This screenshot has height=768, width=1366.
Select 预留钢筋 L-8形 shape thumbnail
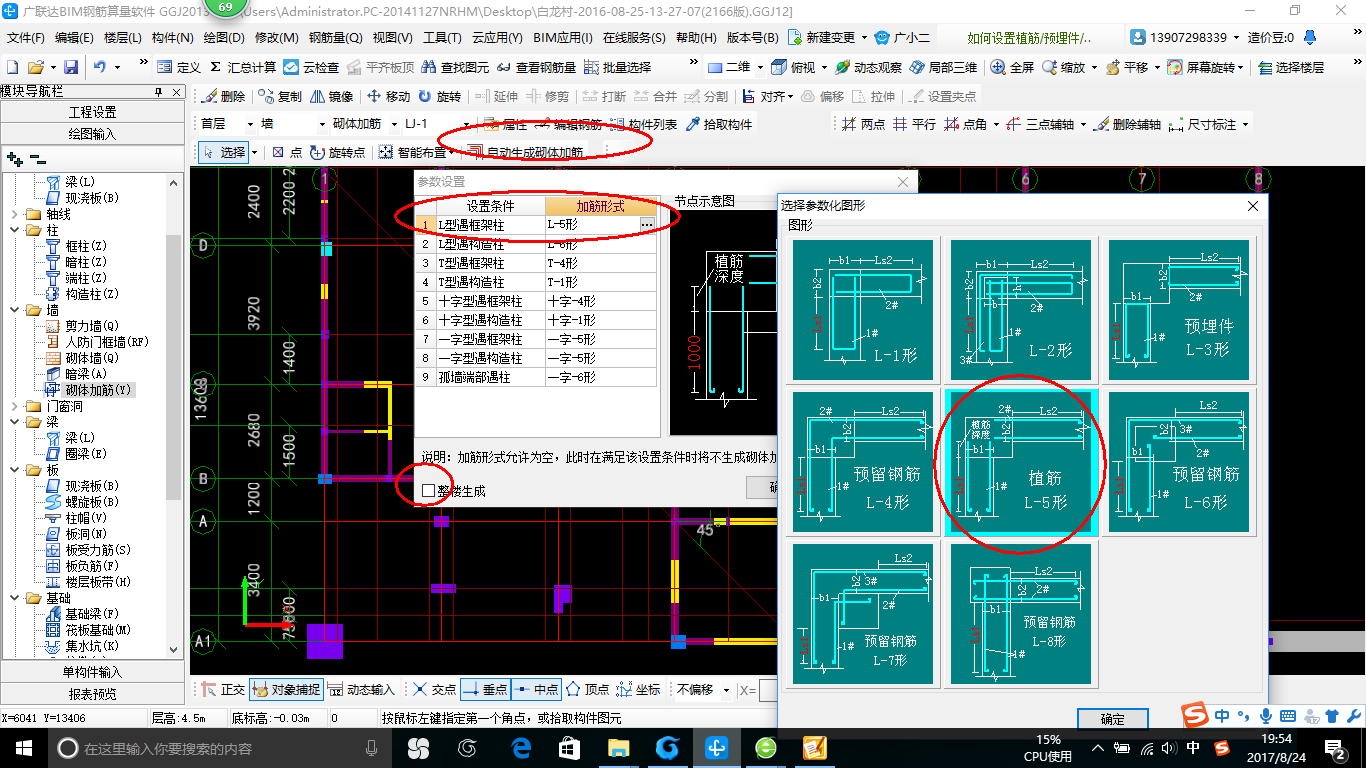point(1021,615)
